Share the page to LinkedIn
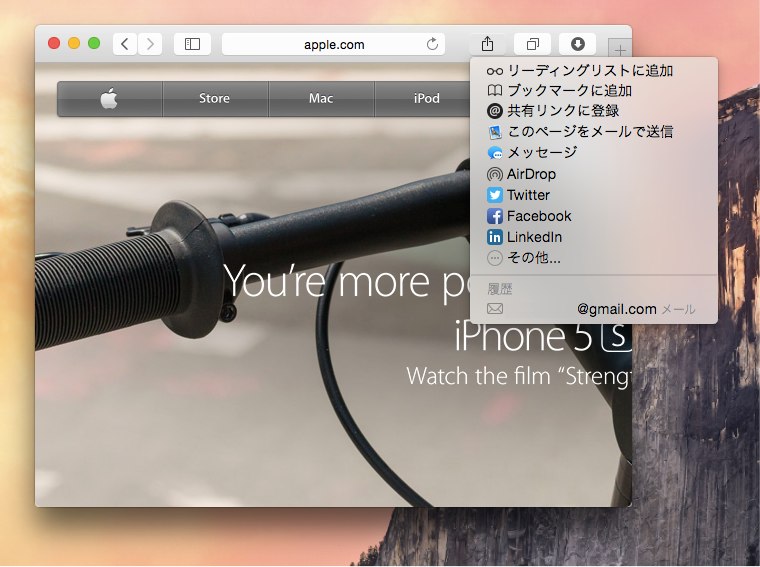This screenshot has height=567, width=760. (x=594, y=237)
